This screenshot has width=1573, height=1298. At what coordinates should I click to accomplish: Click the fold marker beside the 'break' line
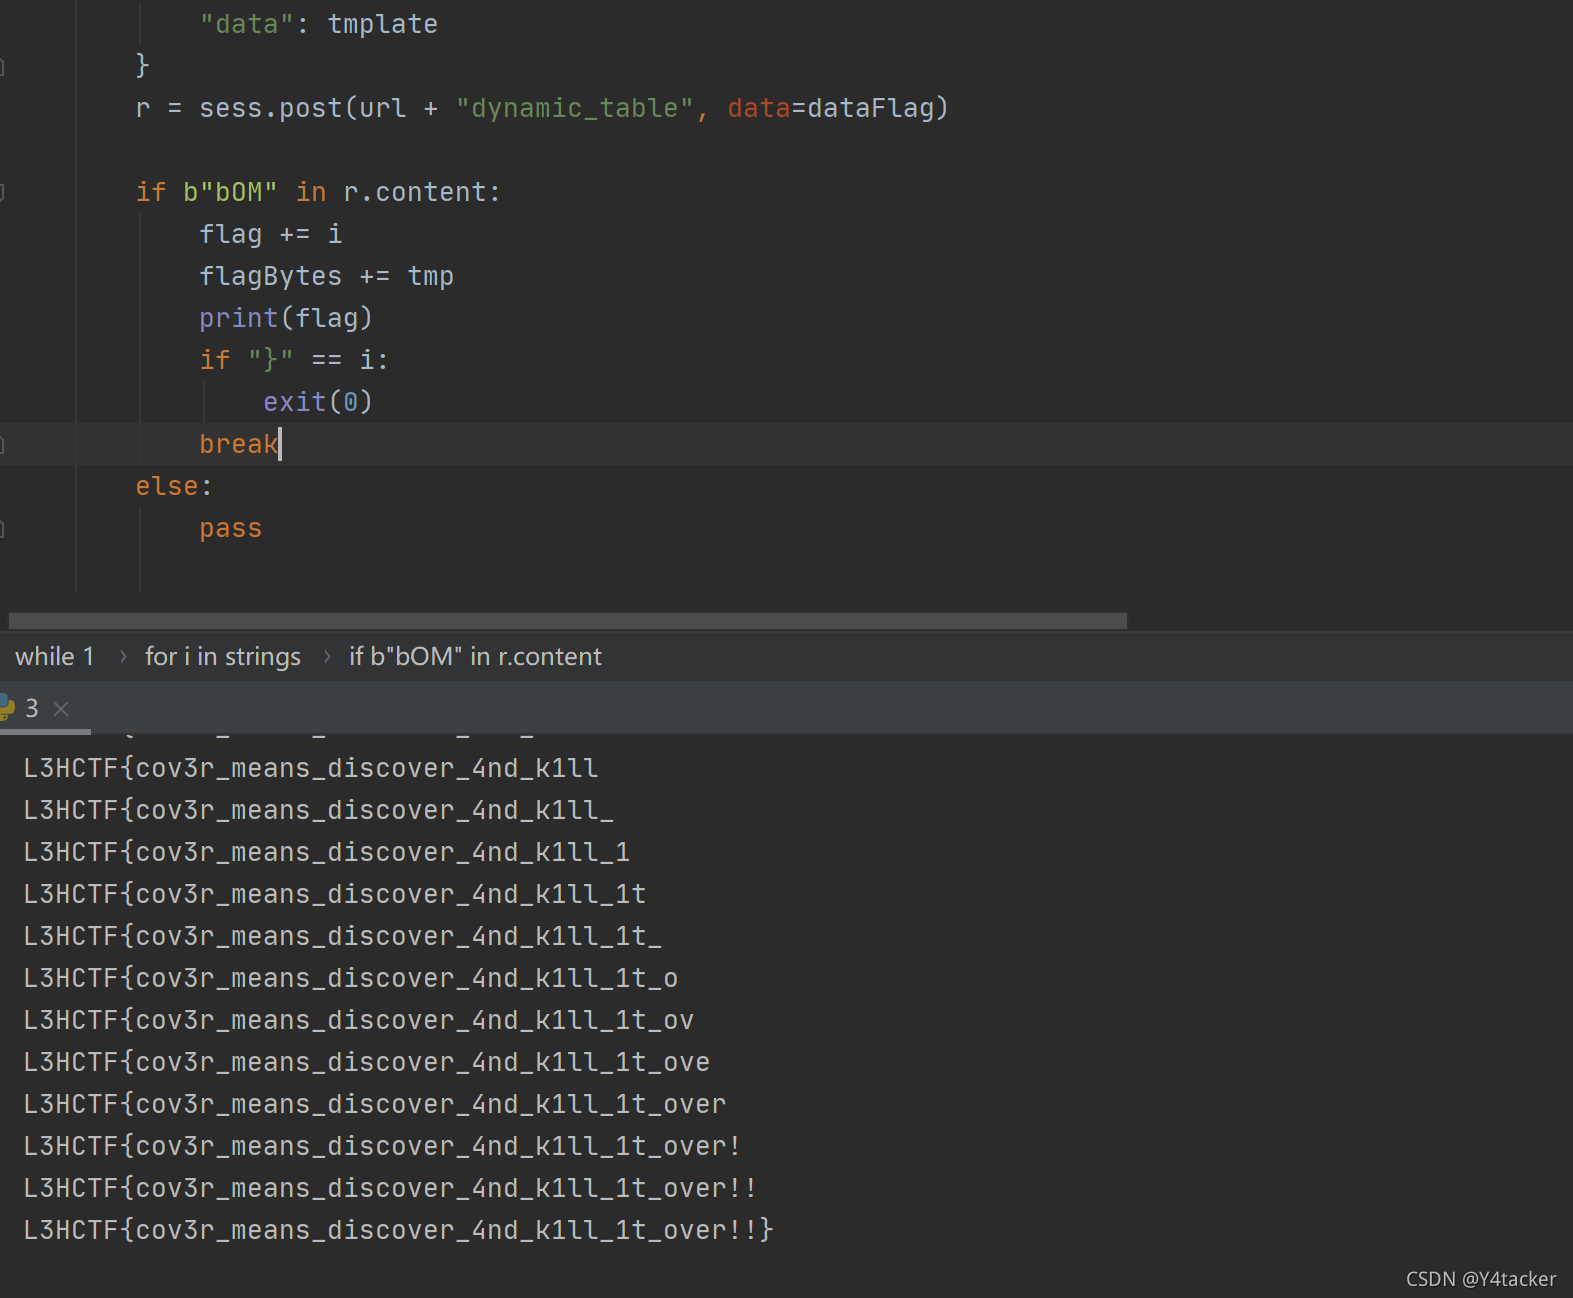2,444
